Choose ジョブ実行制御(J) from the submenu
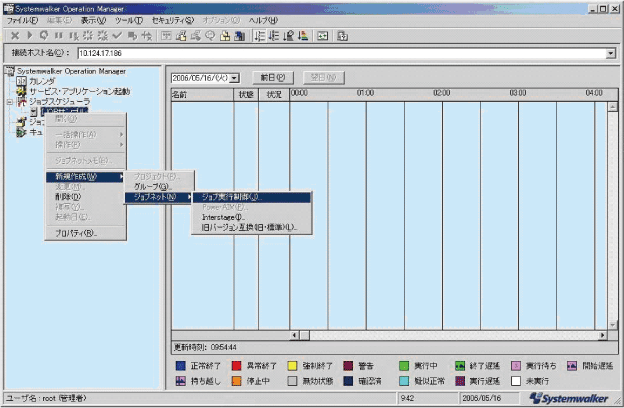The width and height of the screenshot is (624, 408). click(x=252, y=197)
